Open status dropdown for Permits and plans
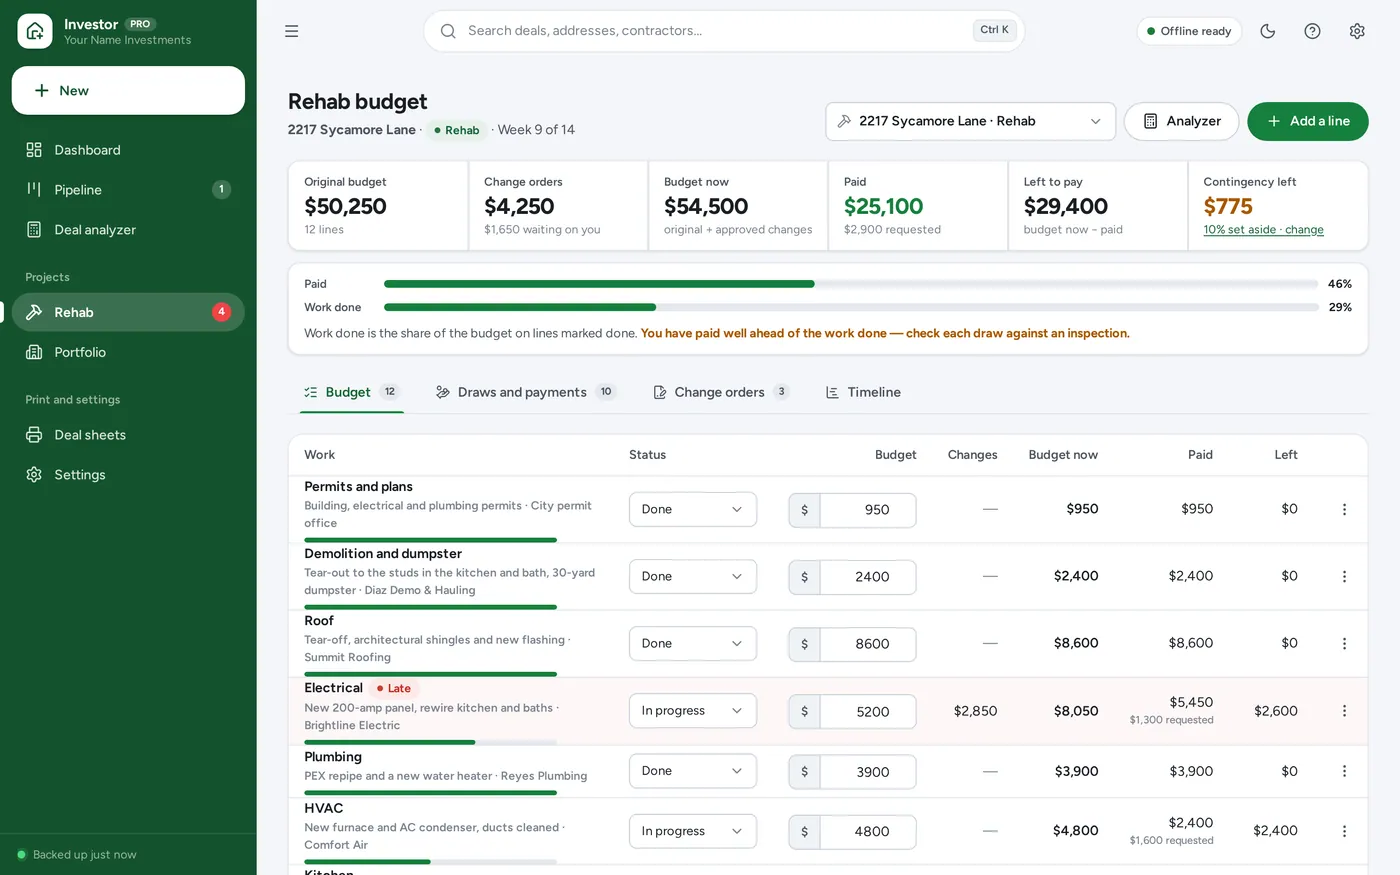1400x875 pixels. coord(693,509)
